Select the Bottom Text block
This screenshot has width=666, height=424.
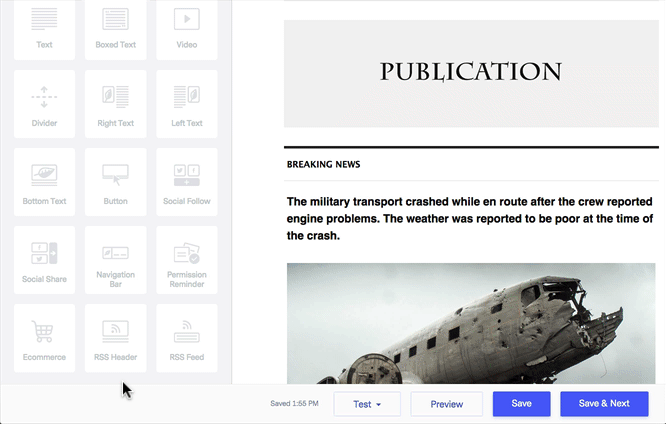point(44,182)
